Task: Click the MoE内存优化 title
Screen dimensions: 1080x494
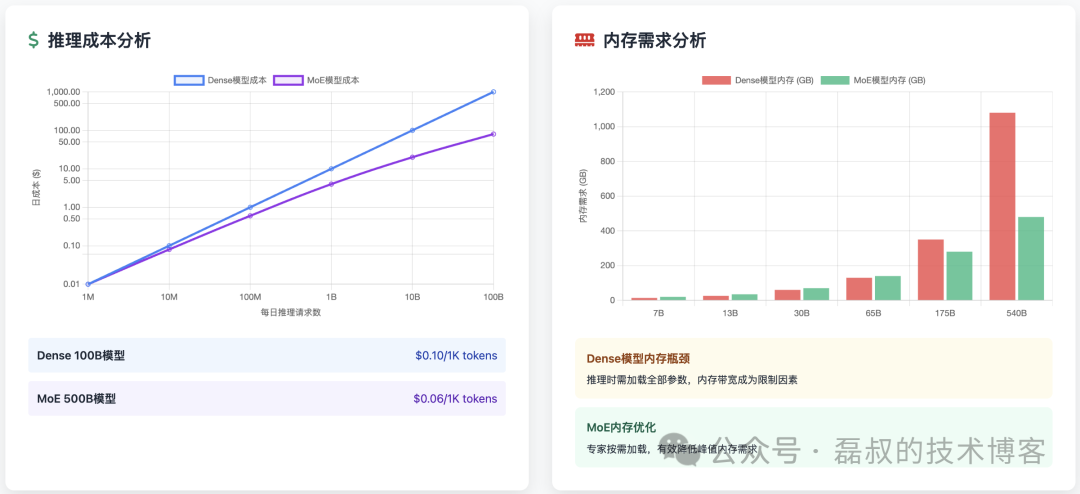Action: tap(621, 427)
